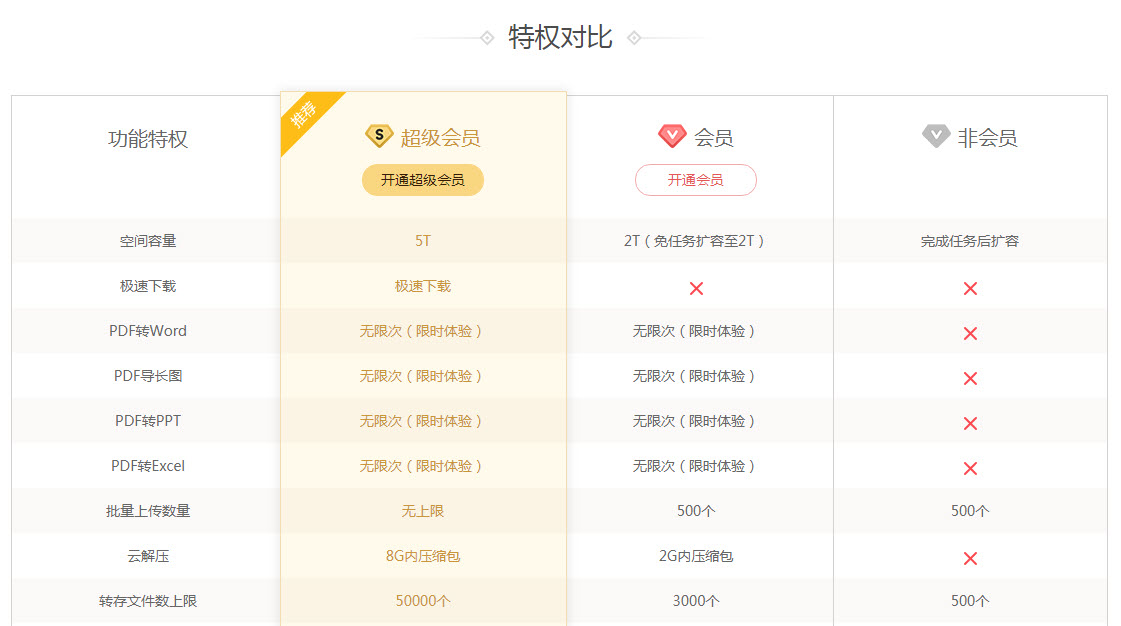Click the diamond decoration right of 特权对比 title
The width and height of the screenshot is (1121, 626).
(x=634, y=37)
